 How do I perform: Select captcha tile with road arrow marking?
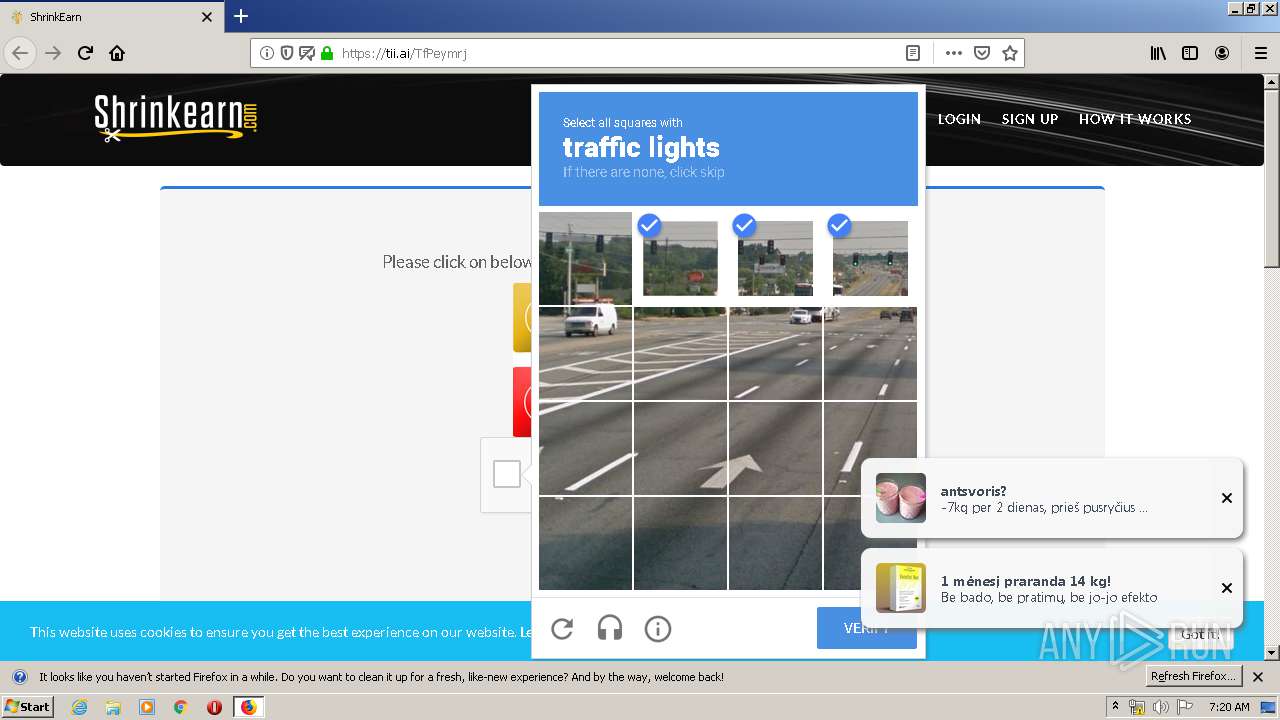click(x=775, y=448)
